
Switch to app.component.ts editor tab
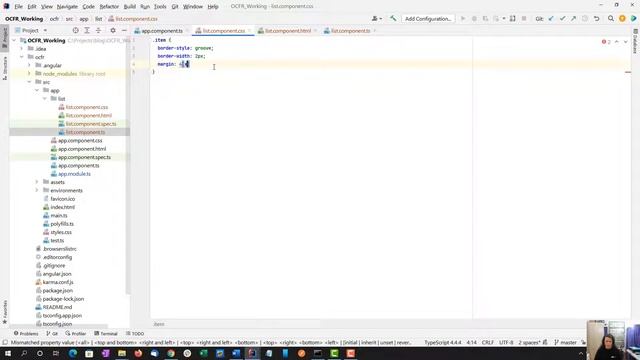click(162, 31)
